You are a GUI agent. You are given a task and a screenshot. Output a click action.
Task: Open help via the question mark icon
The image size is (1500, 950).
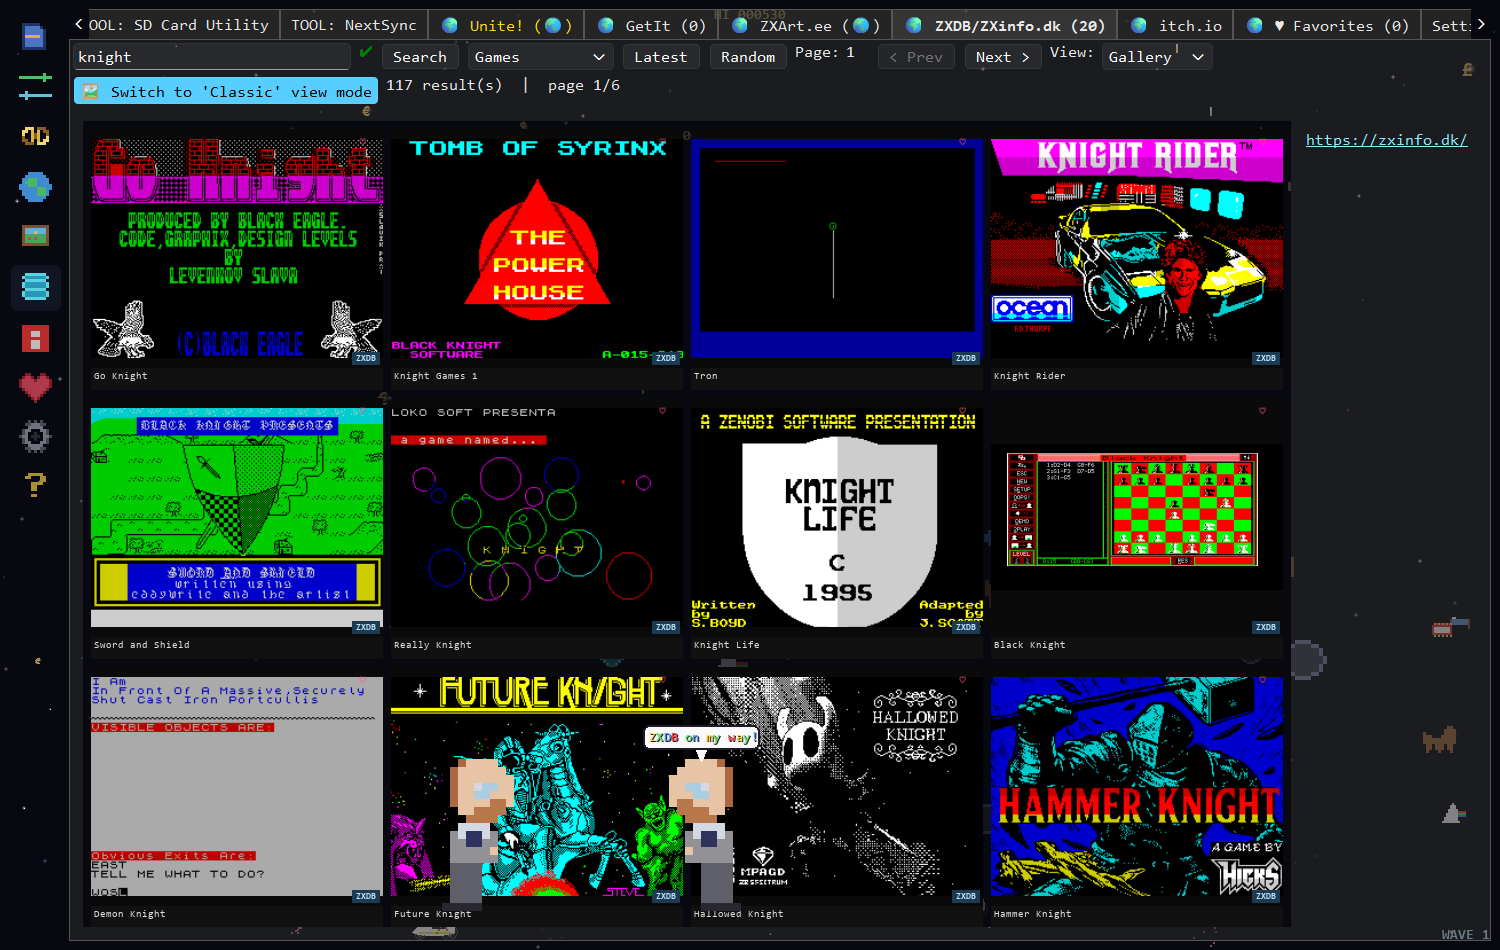[x=35, y=485]
